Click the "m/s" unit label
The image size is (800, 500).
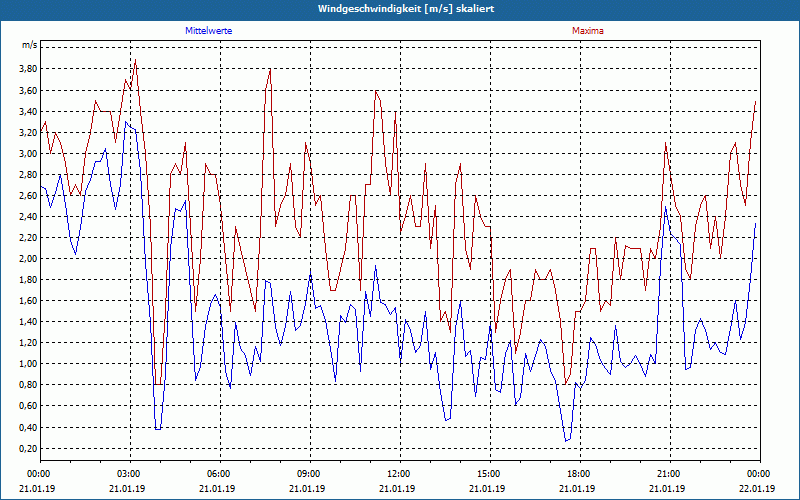[30, 45]
